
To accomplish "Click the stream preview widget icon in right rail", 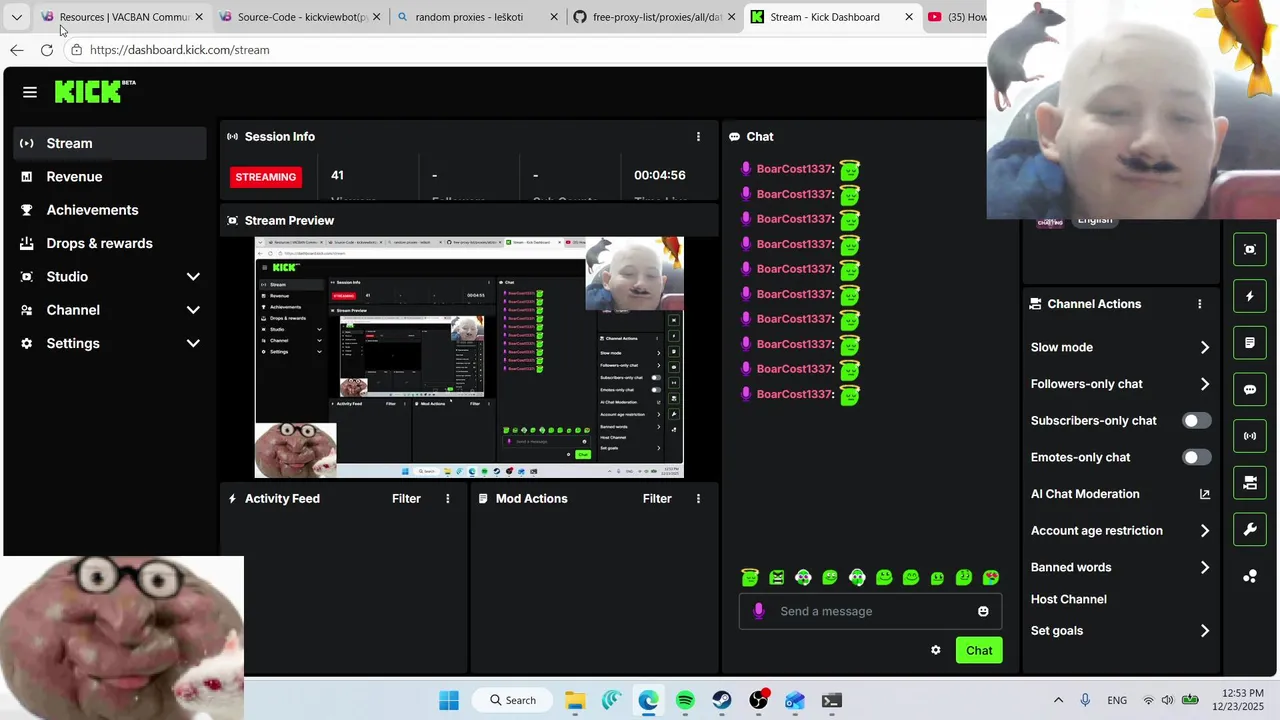I will [1250, 250].
